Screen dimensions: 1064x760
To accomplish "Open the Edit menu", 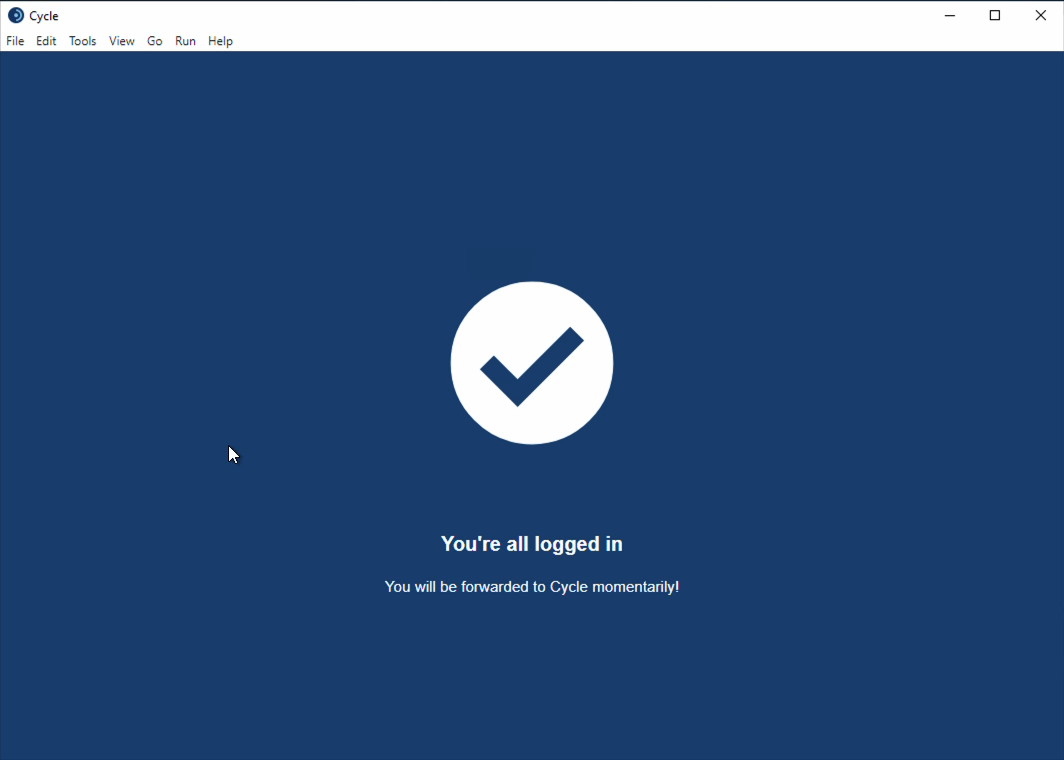I will [x=46, y=41].
